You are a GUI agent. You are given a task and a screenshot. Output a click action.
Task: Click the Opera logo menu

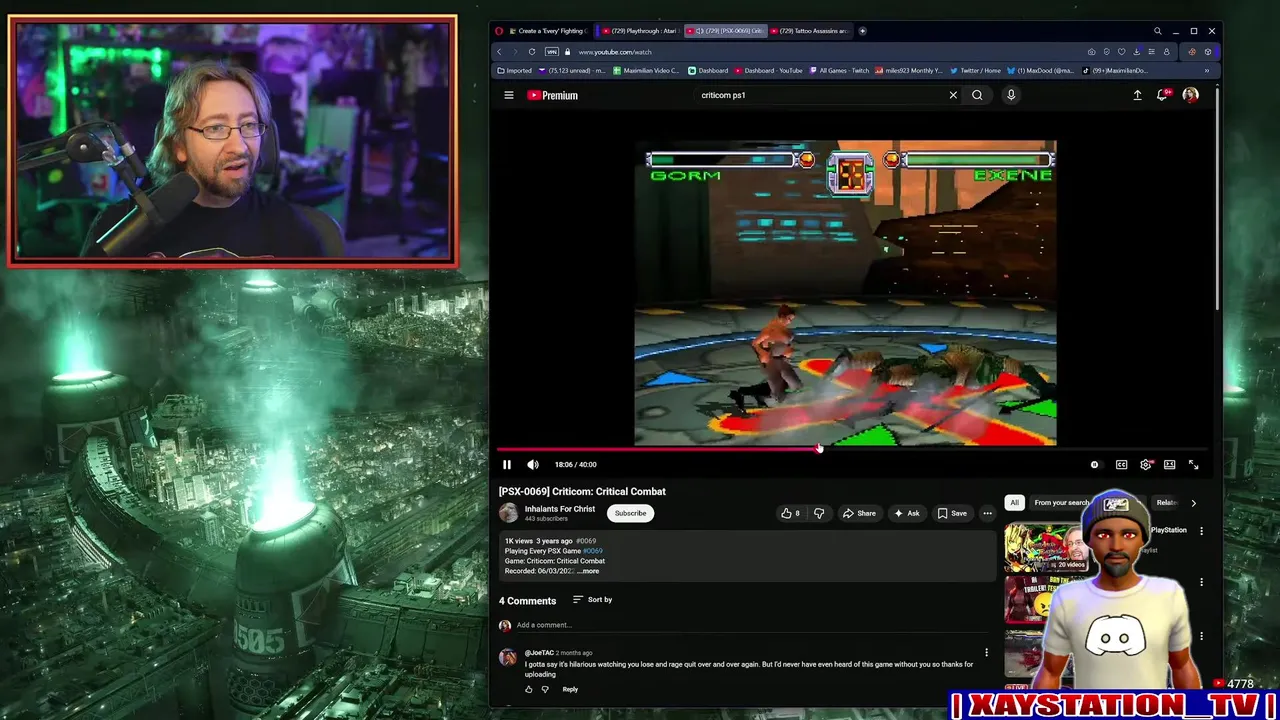499,31
